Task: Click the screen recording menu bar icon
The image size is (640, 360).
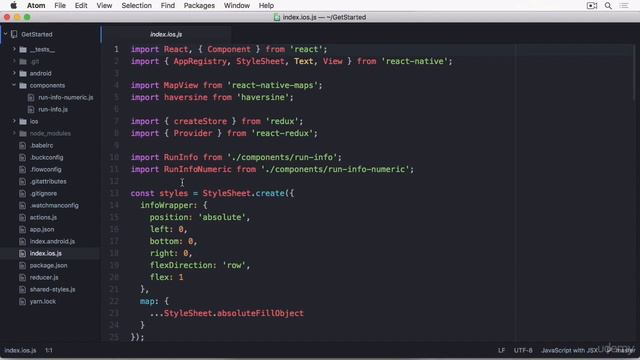Action: tap(592, 5)
